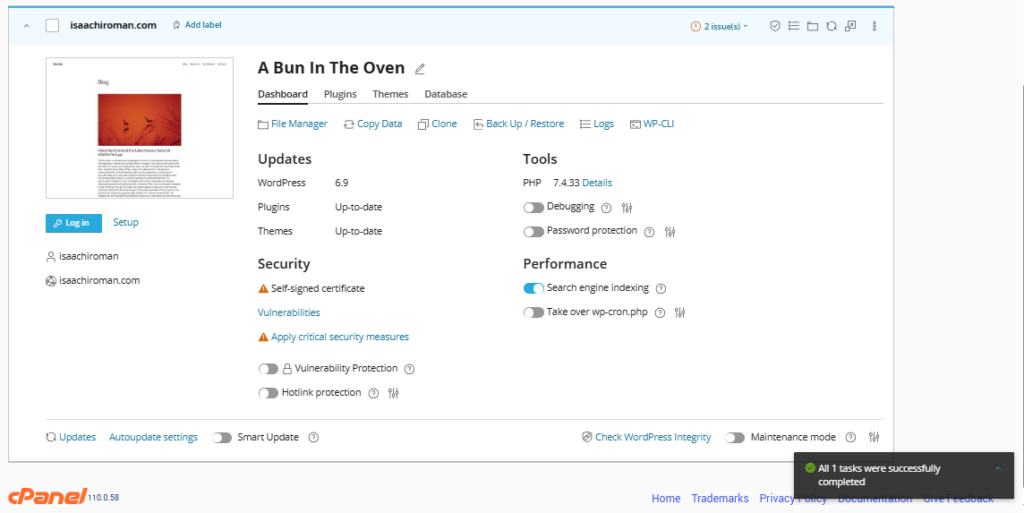1024x513 pixels.
Task: Toggle Debugging switch
Action: pyautogui.click(x=534, y=208)
